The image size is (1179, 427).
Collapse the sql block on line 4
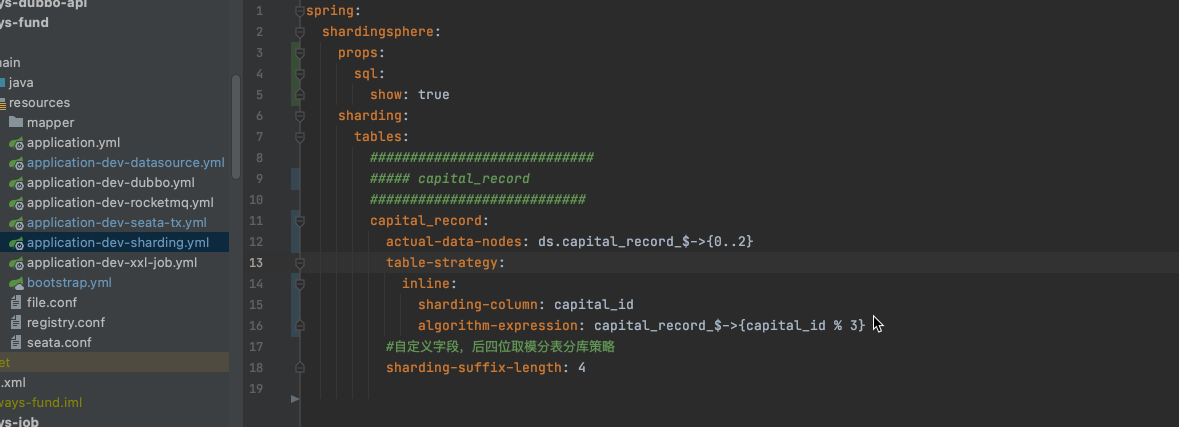[x=300, y=74]
